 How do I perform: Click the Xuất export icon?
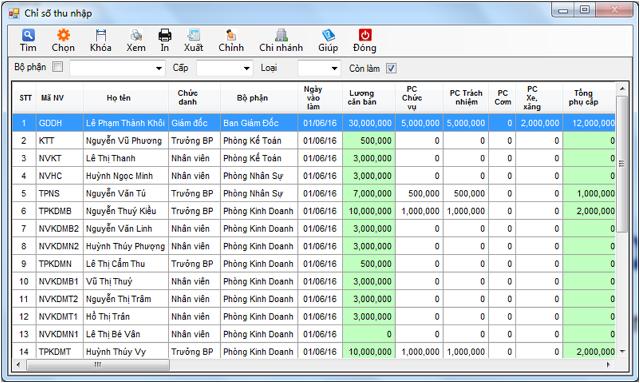tap(193, 35)
